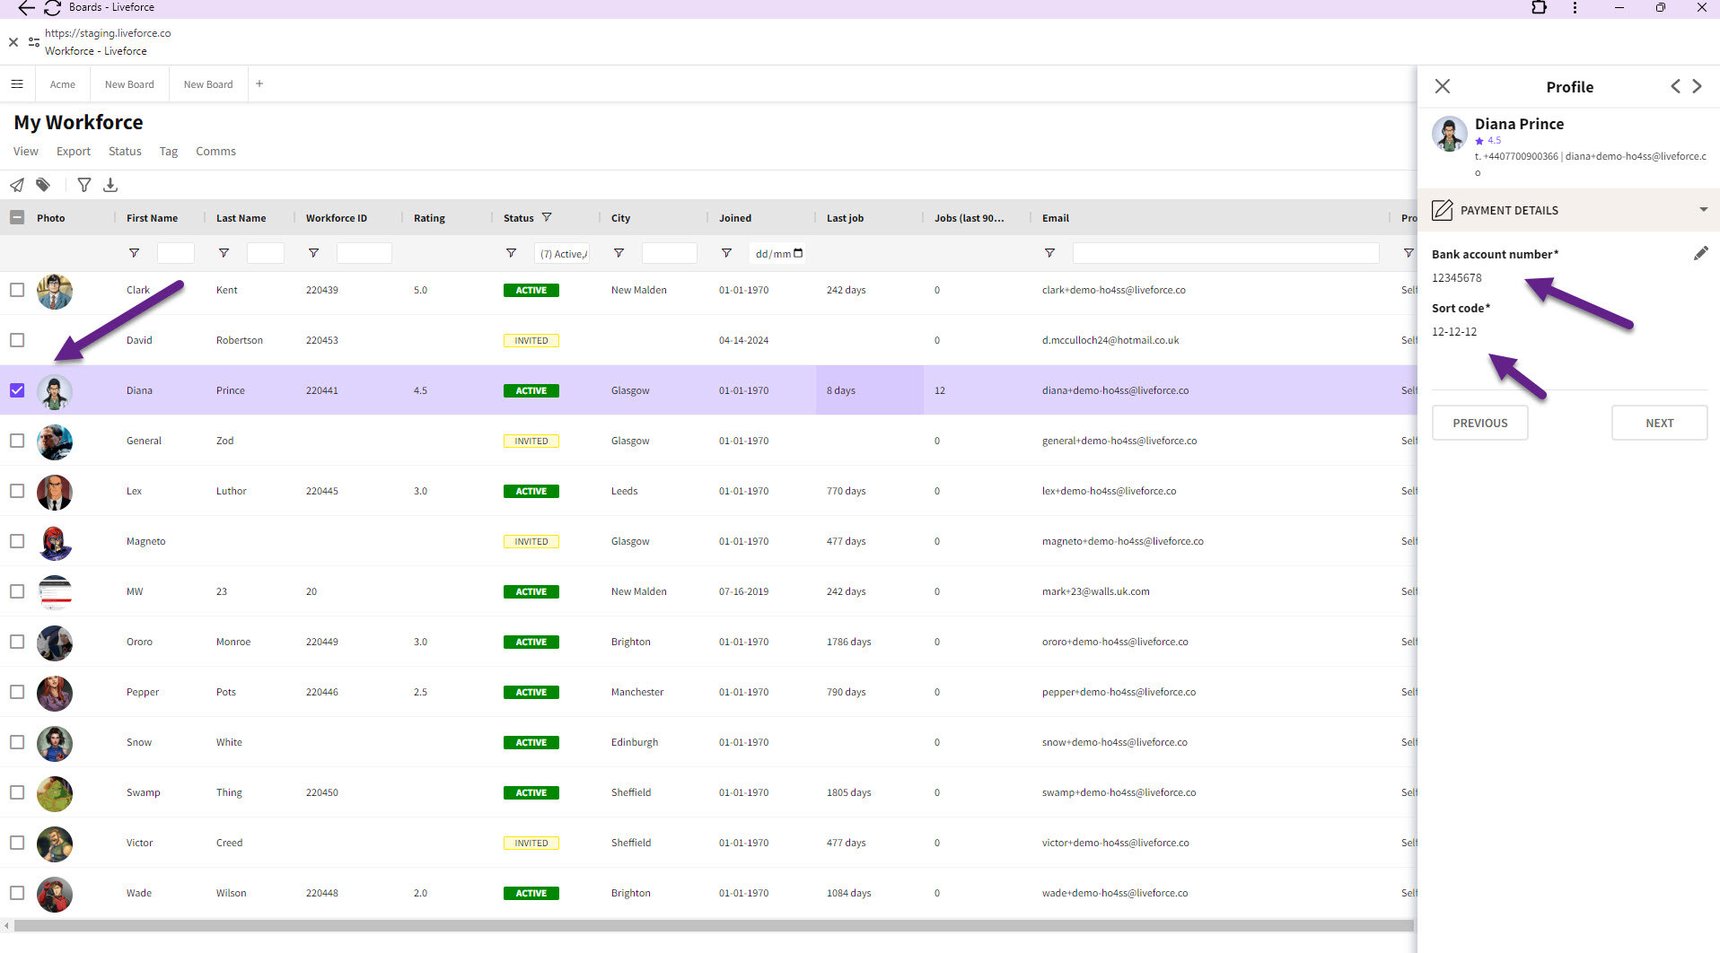The image size is (1720, 953).
Task: Open the hamburger menu icon
Action: (x=17, y=84)
